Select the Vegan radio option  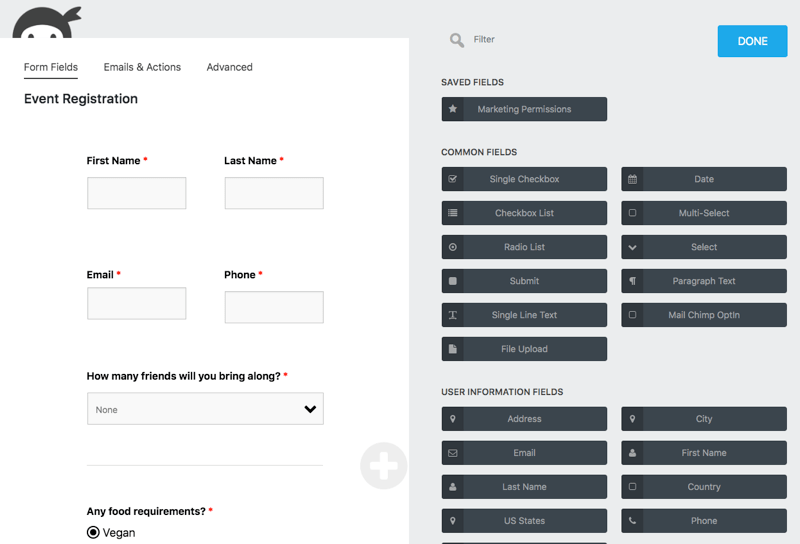pos(93,532)
